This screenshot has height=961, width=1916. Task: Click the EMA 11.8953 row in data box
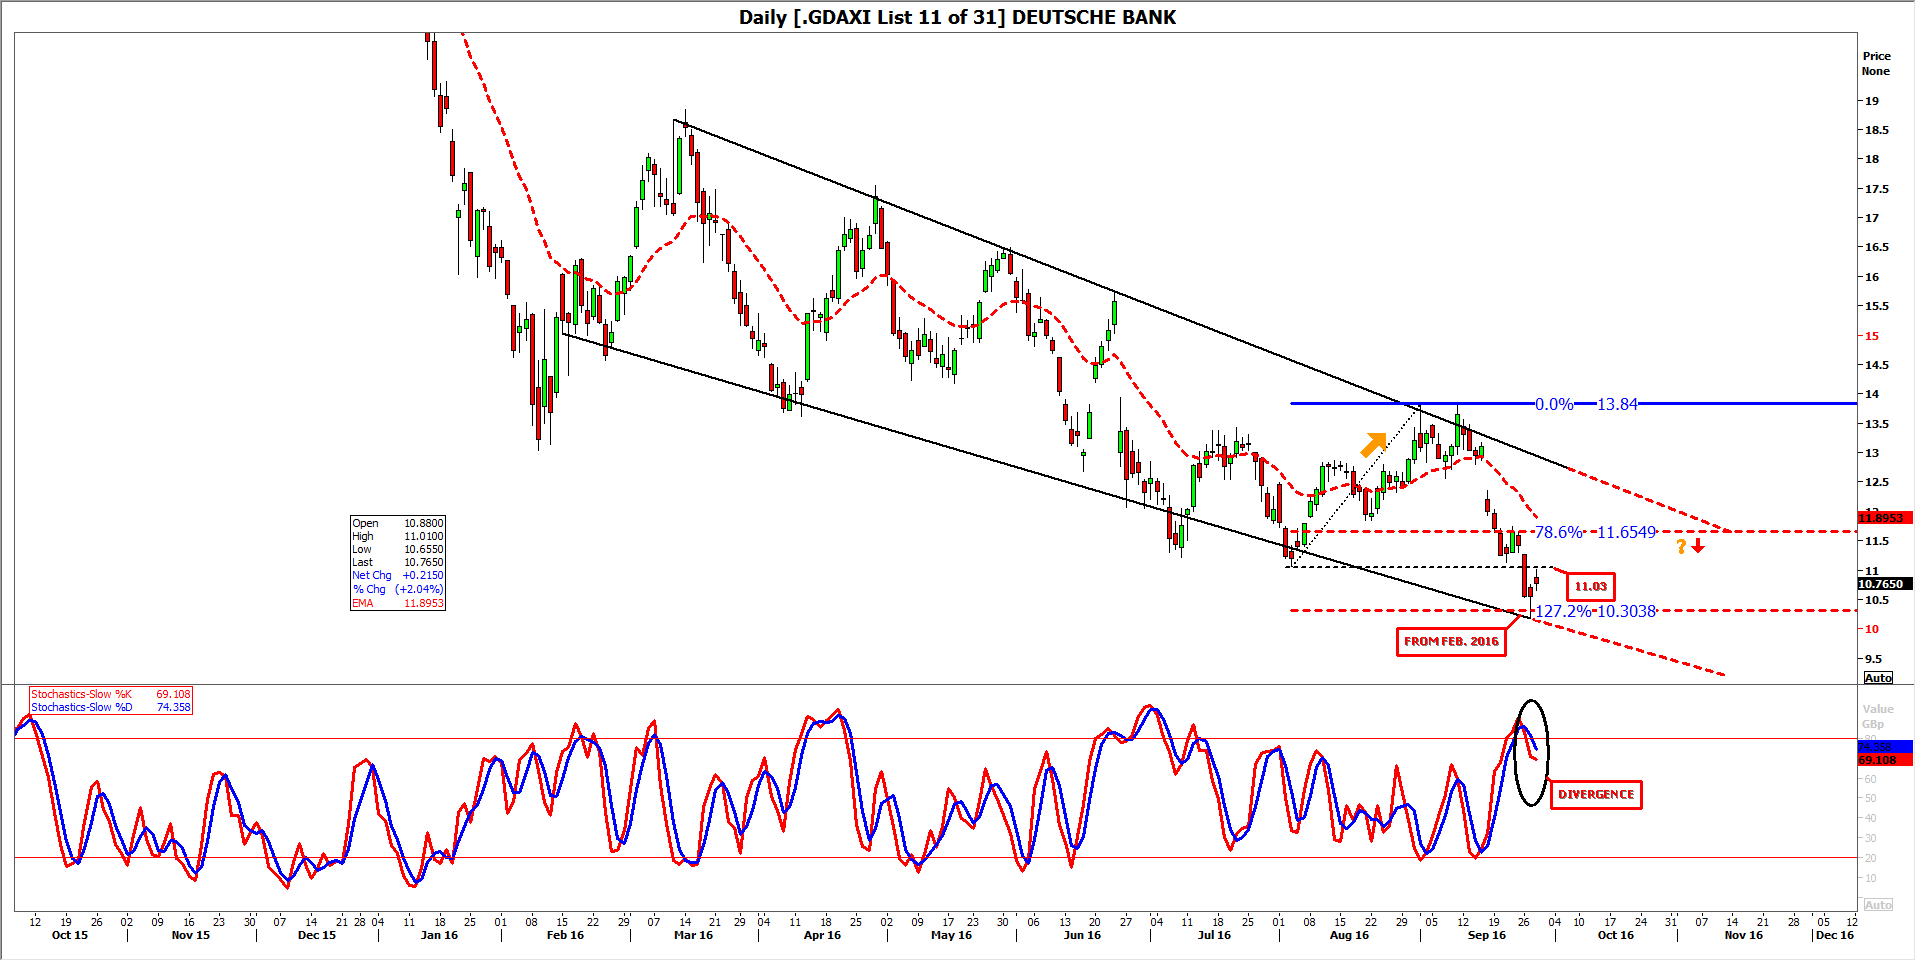click(398, 603)
